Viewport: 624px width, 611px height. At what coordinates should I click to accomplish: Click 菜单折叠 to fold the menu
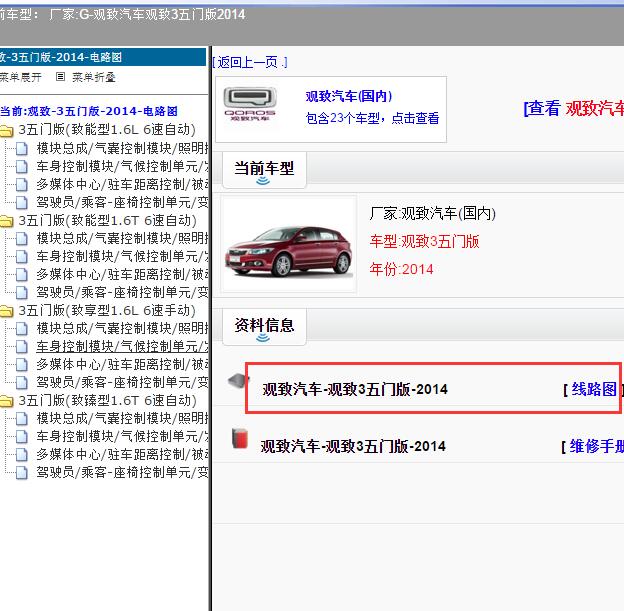94,77
